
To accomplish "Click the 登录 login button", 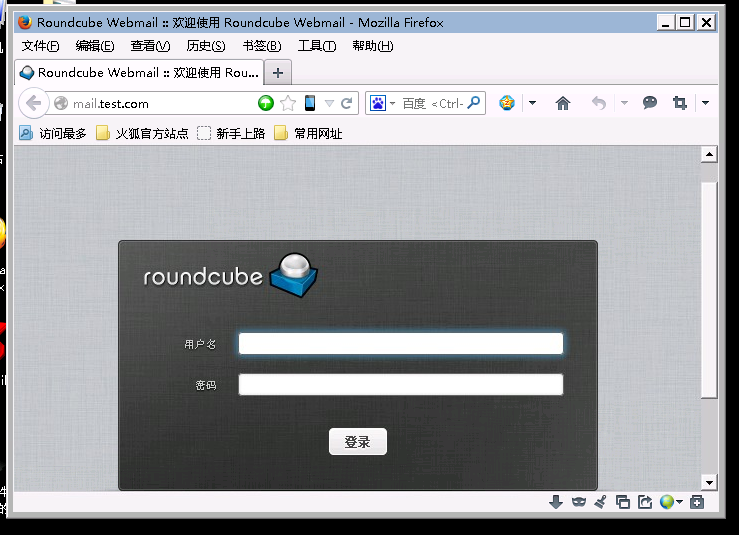I will point(358,442).
